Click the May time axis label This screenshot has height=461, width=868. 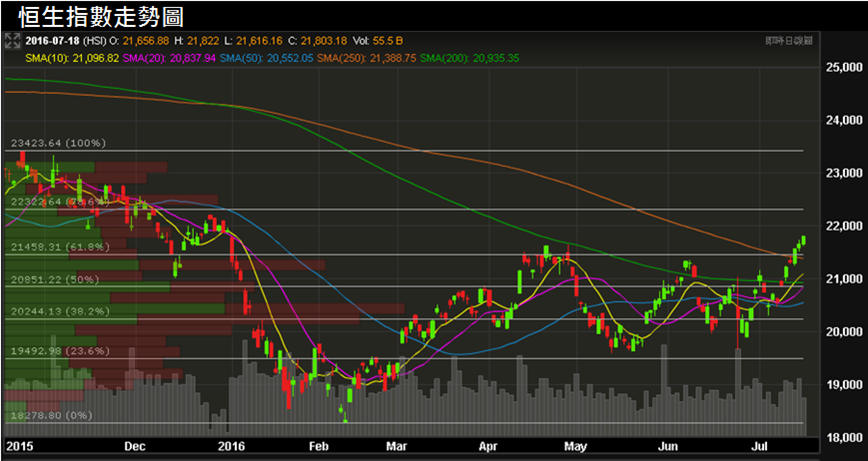point(577,446)
